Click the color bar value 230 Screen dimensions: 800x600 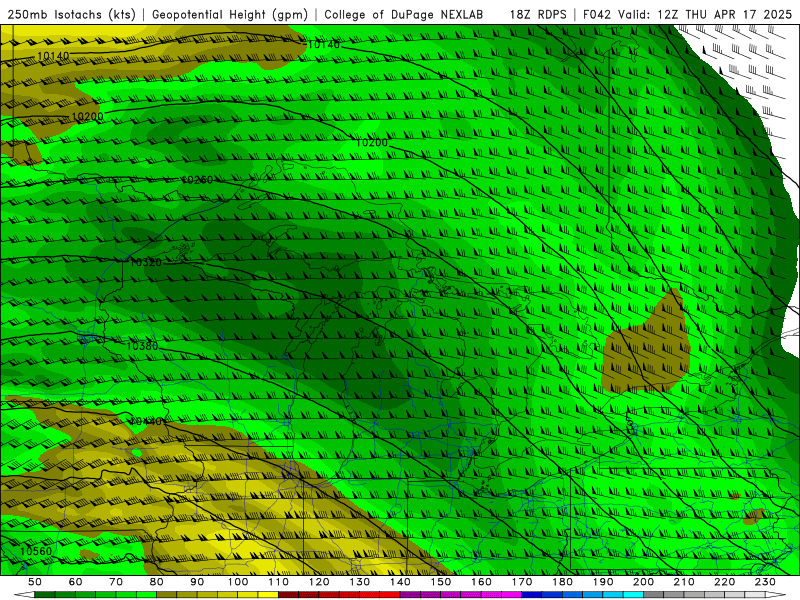[765, 582]
